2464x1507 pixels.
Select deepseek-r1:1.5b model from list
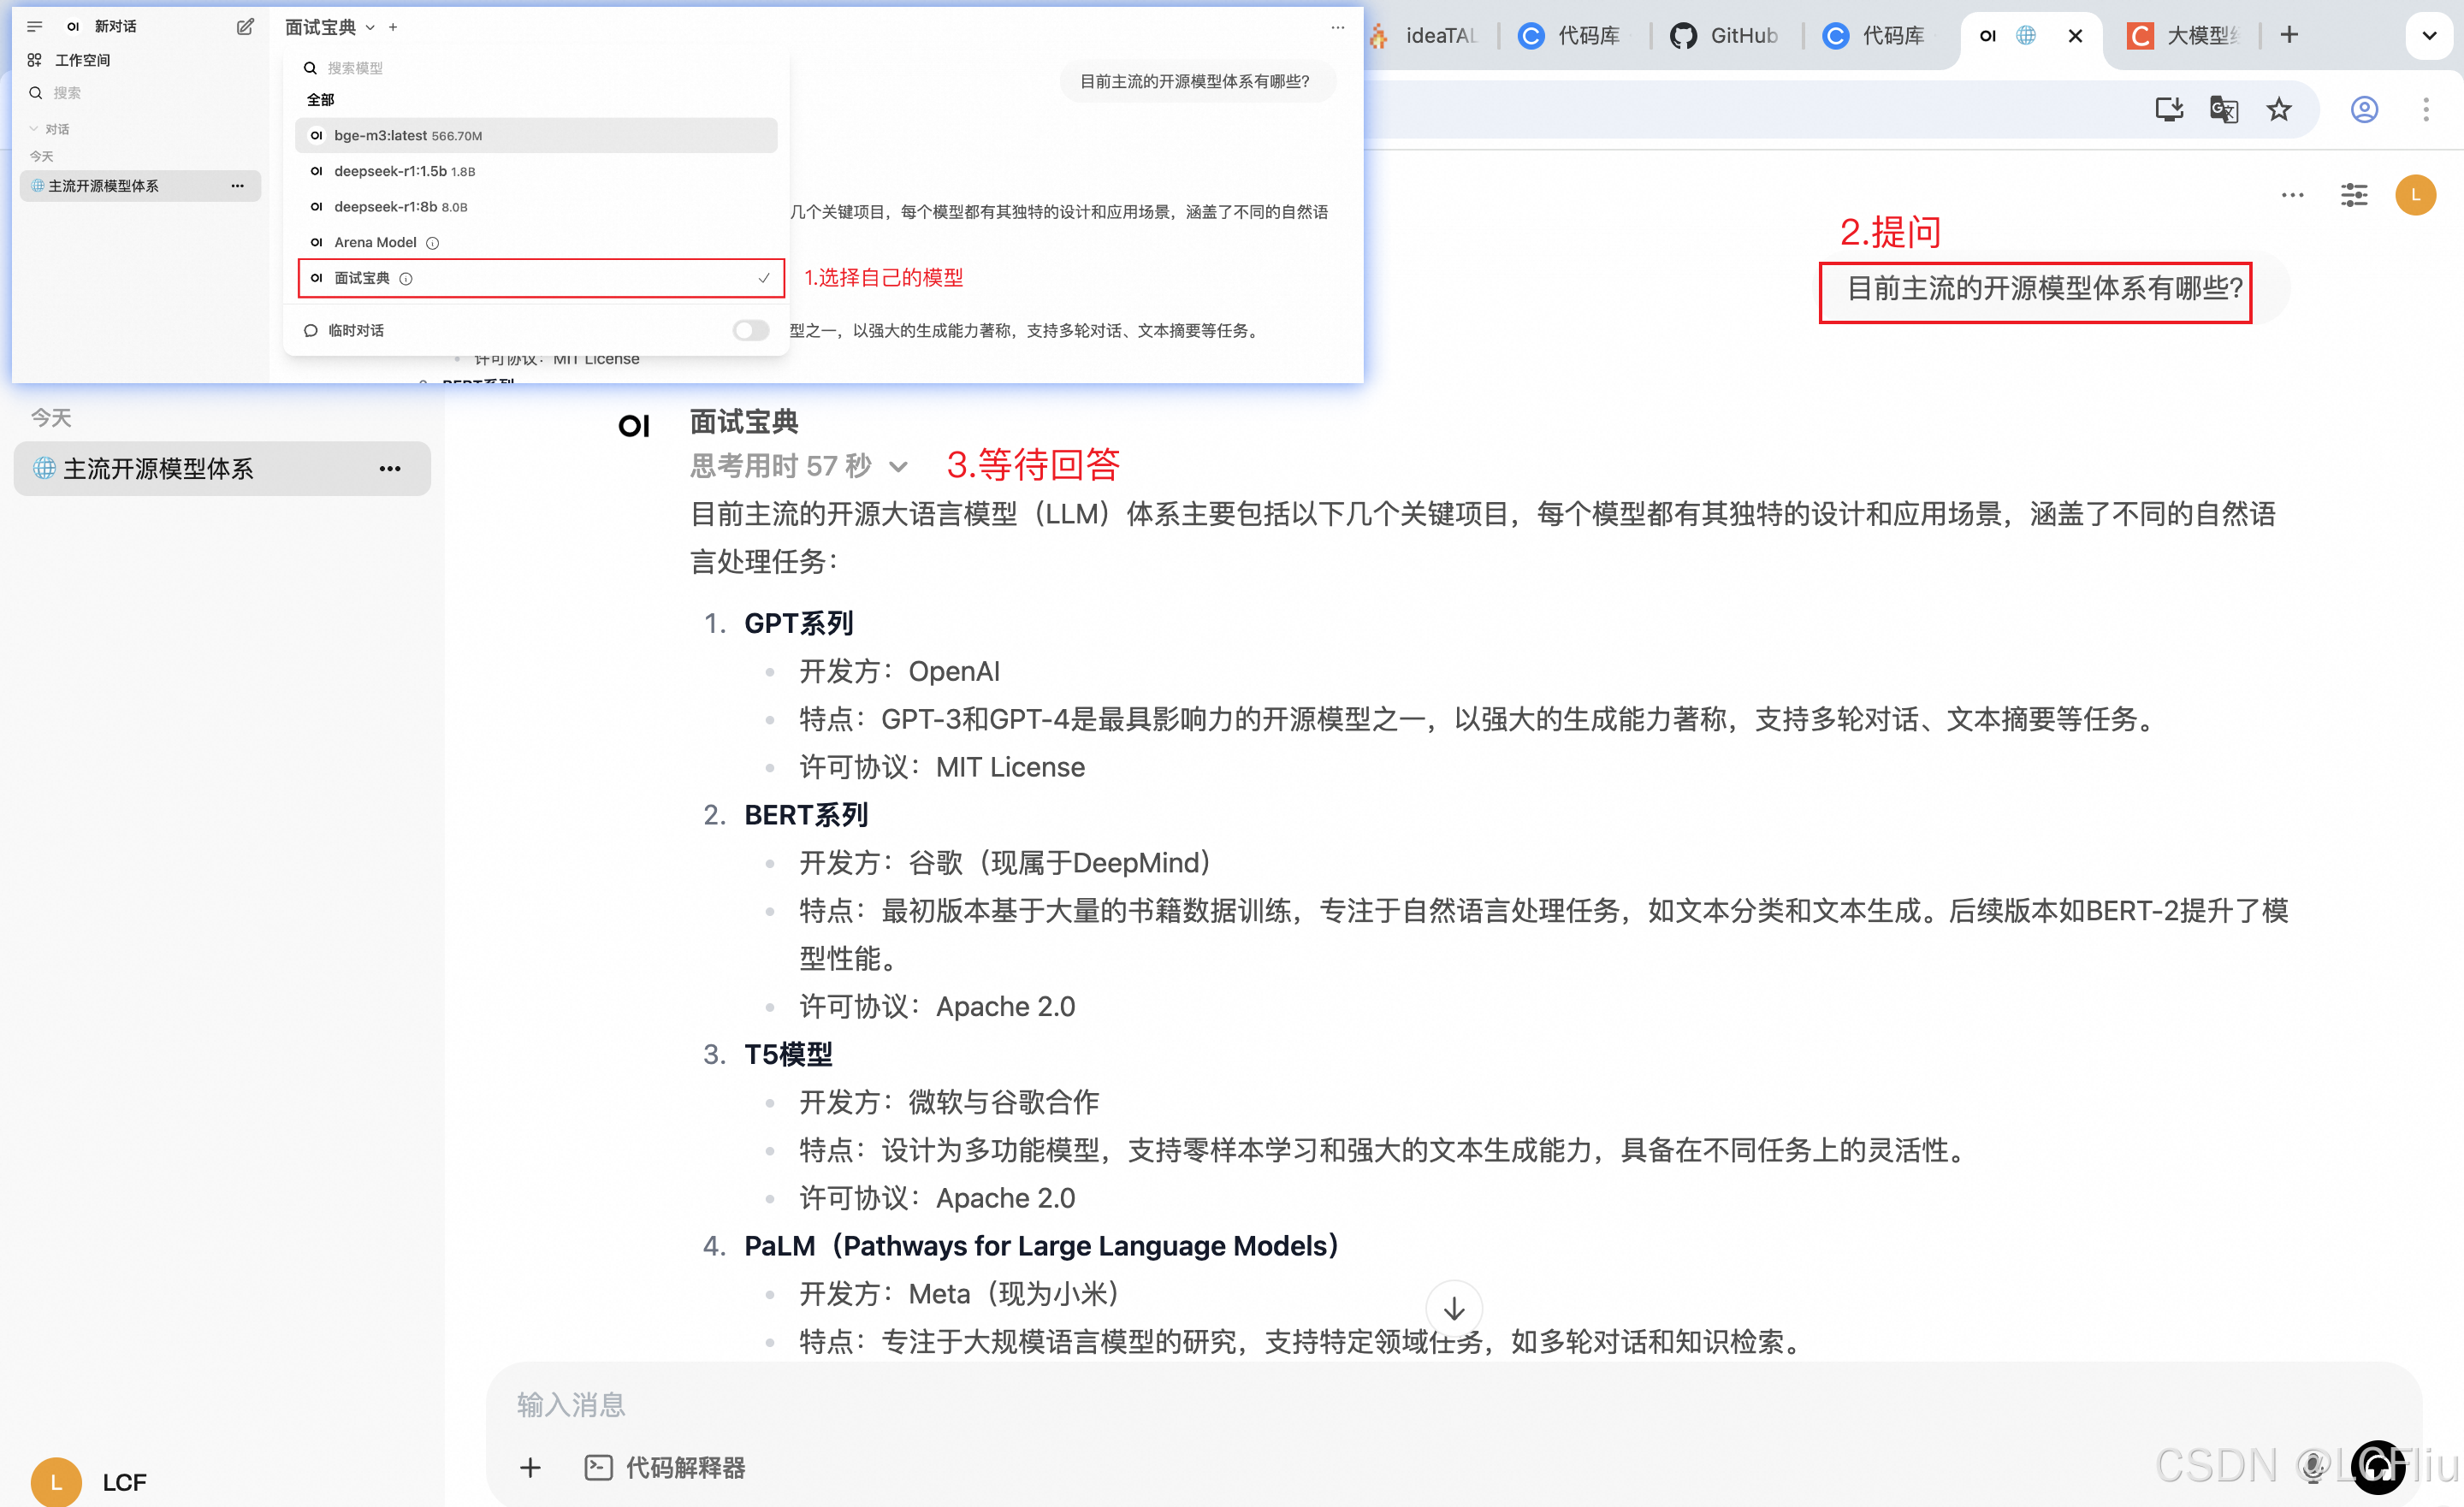click(536, 172)
